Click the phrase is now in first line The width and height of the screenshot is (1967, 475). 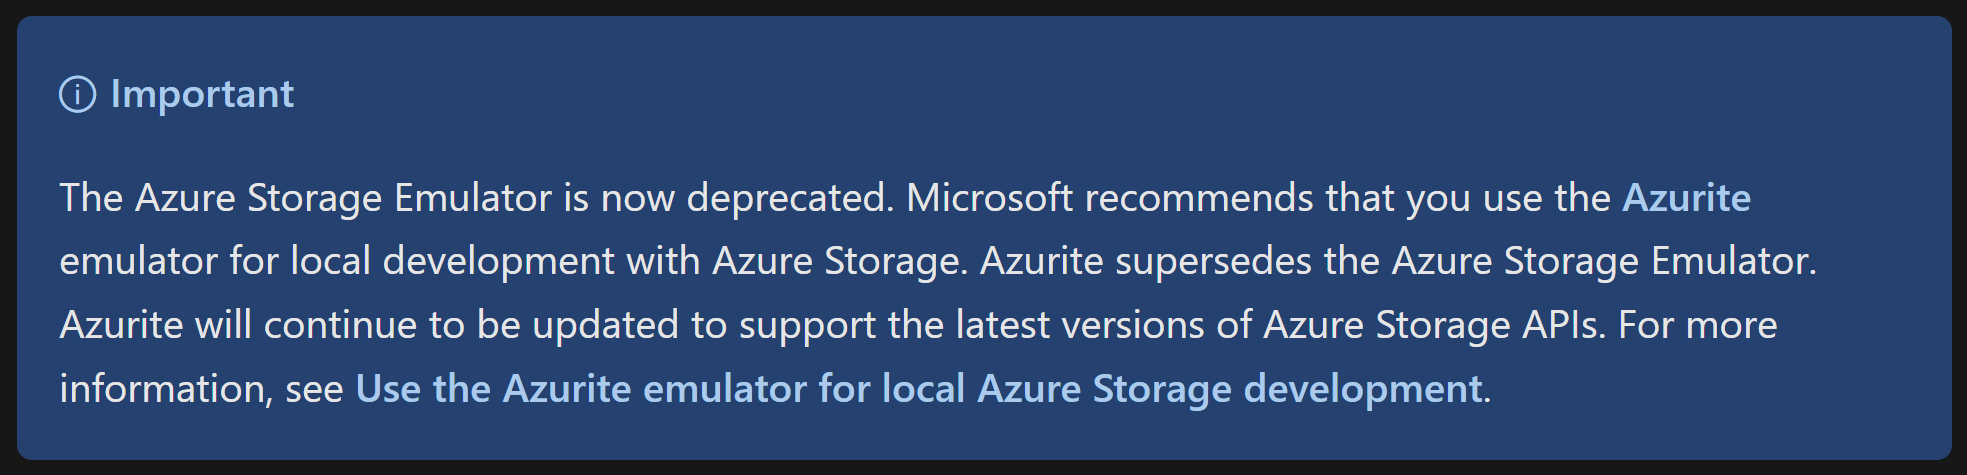click(620, 198)
